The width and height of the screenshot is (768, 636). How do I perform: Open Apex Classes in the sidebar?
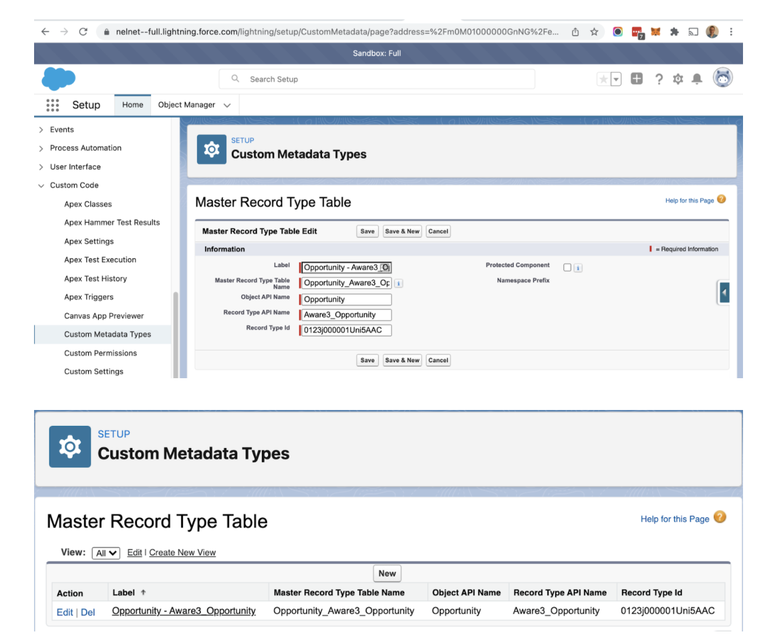point(88,204)
